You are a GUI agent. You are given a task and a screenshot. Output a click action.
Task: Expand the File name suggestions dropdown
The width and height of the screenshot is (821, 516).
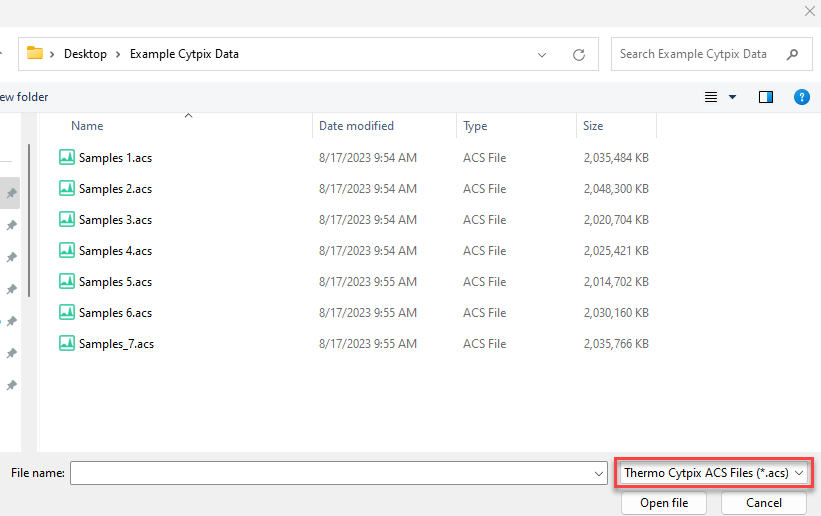pos(599,472)
